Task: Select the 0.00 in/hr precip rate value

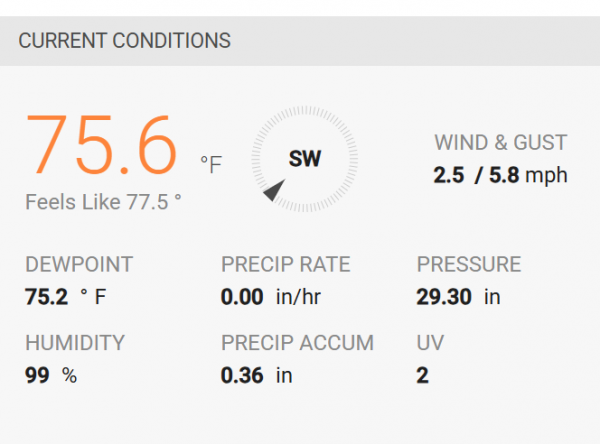Action: tap(271, 297)
